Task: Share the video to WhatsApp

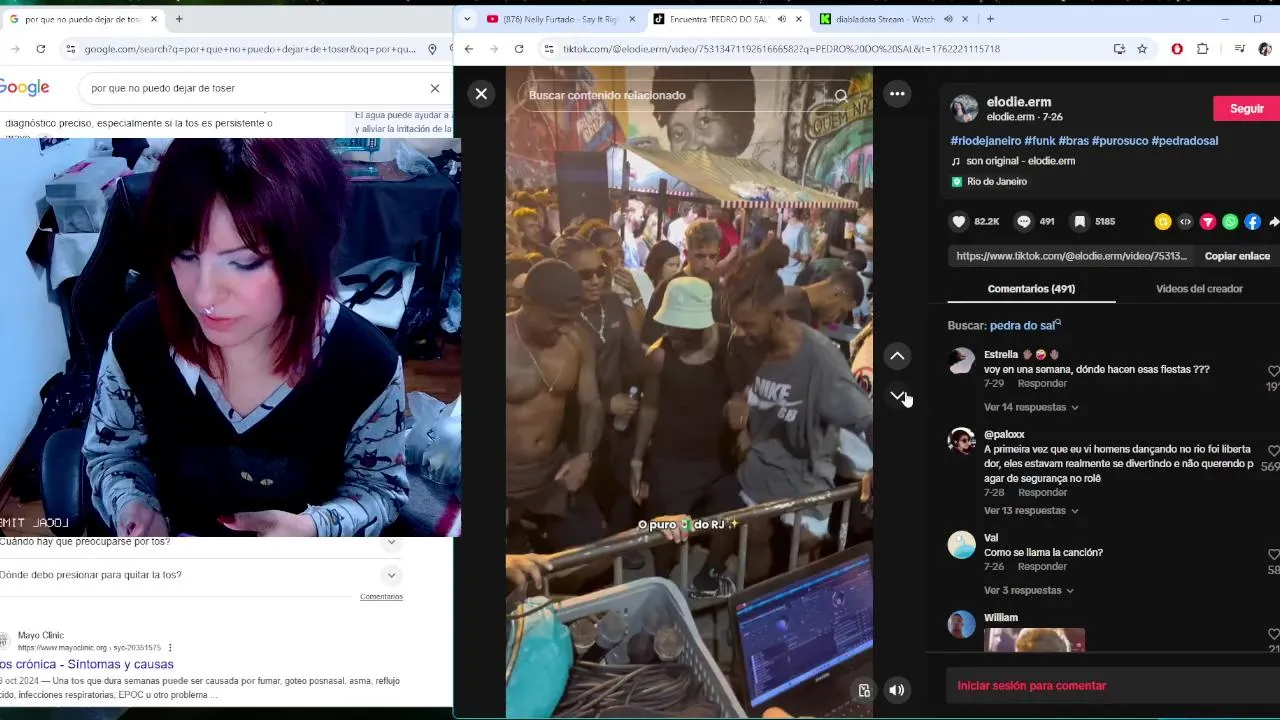Action: click(1230, 222)
